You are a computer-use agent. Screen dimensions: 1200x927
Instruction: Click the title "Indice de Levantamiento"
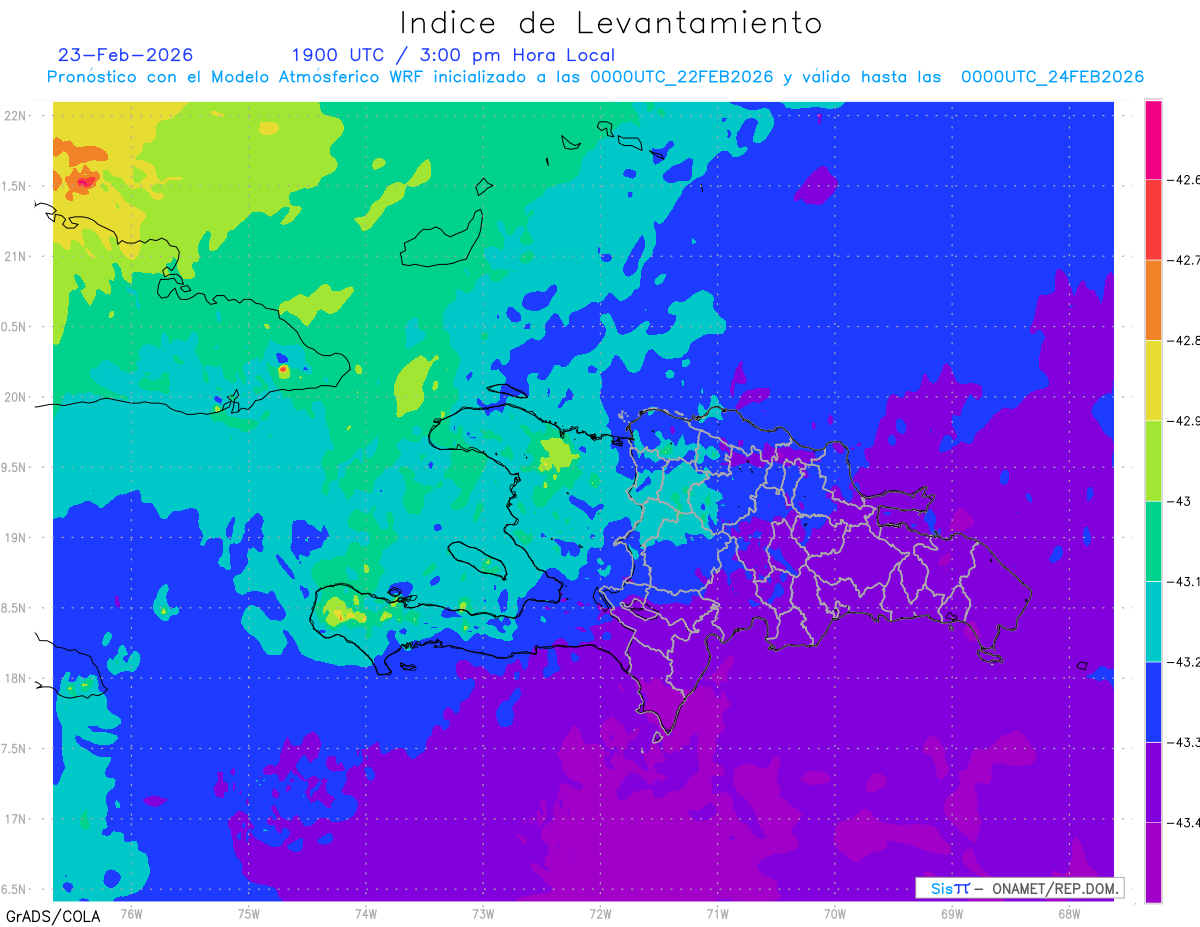611,23
